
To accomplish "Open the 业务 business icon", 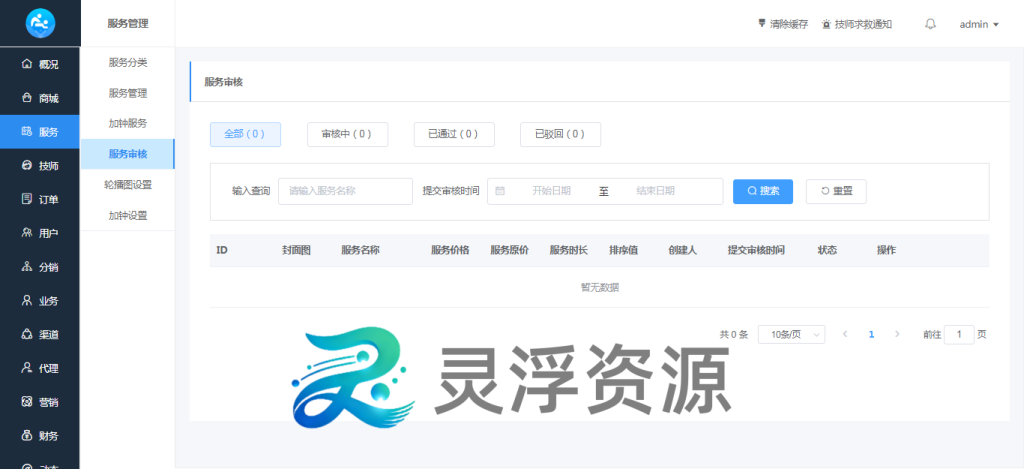I will click(x=27, y=301).
